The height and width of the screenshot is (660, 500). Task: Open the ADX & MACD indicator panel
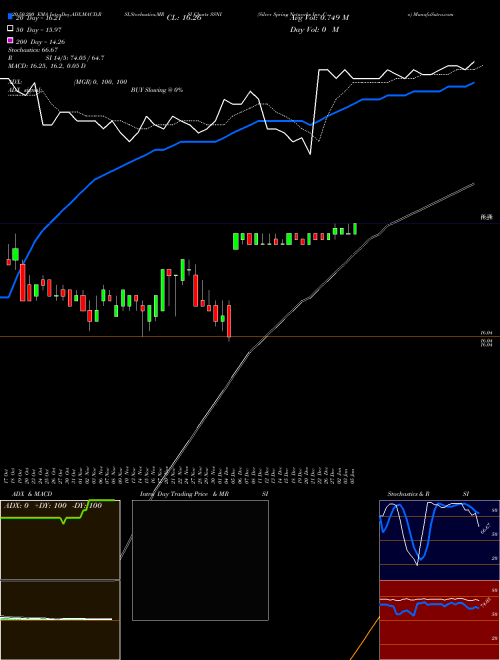click(60, 580)
